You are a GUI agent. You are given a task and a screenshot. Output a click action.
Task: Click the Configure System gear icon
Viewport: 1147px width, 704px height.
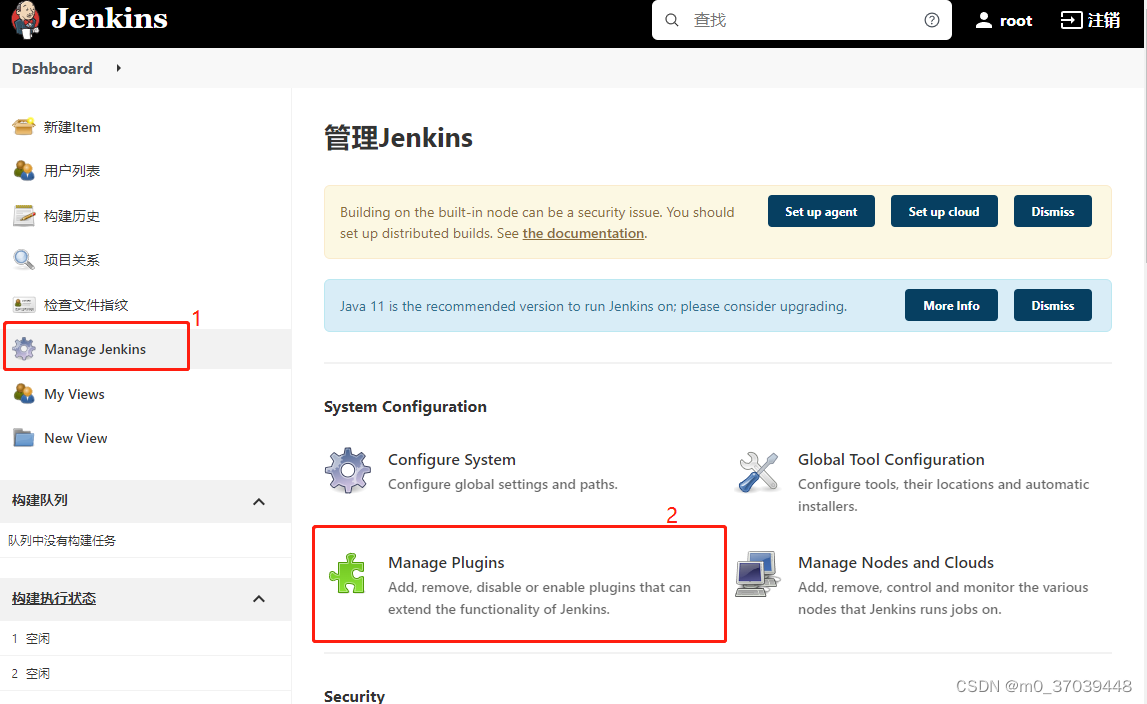pos(347,469)
